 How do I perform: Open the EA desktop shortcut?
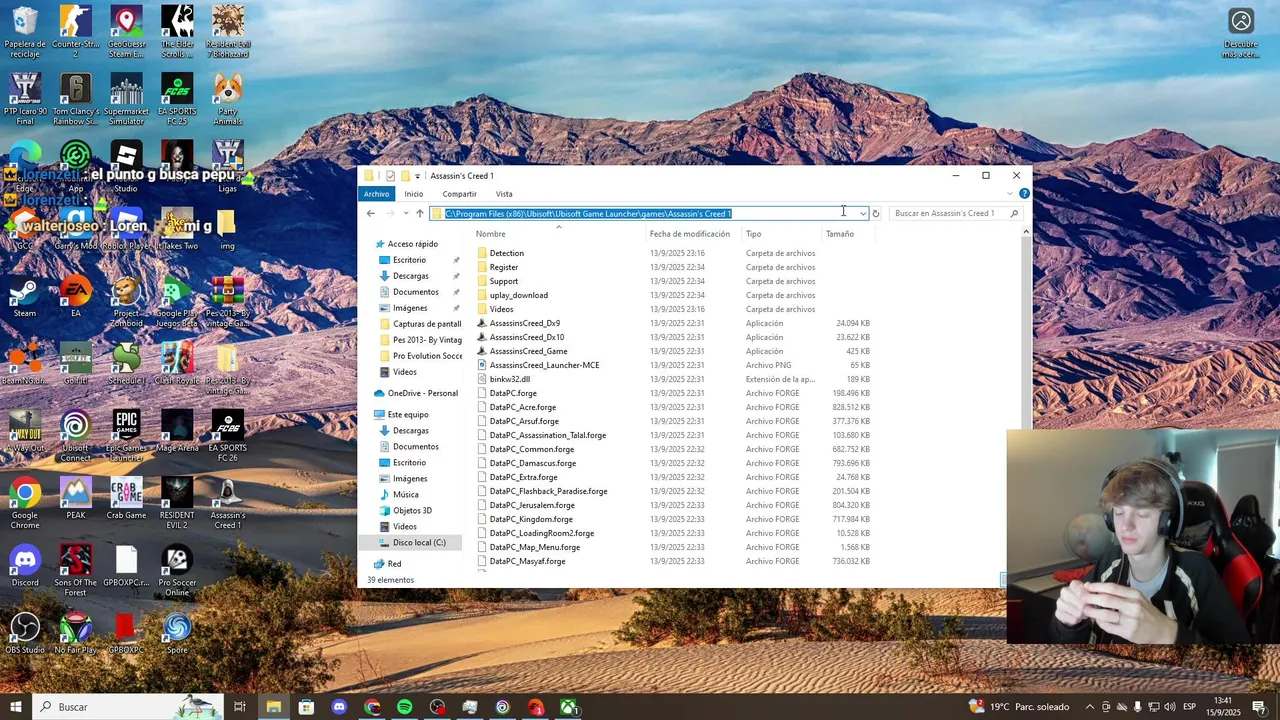(x=76, y=297)
